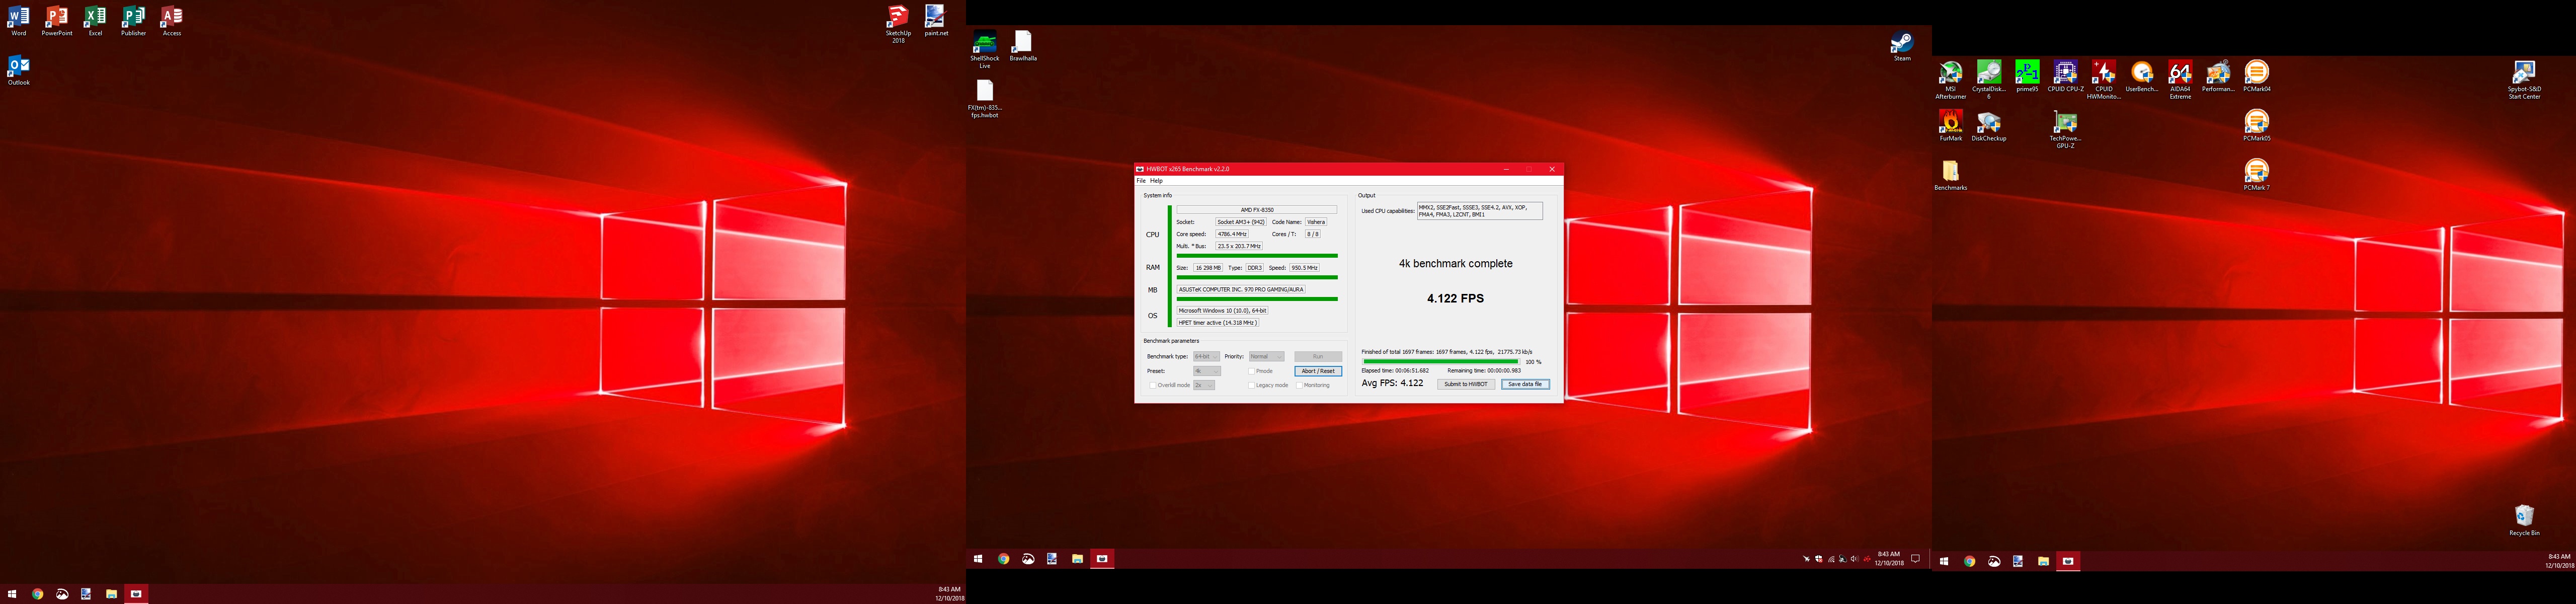Click the Core speed 4786.4 MHz field
The image size is (2576, 604).
pyautogui.click(x=1232, y=234)
